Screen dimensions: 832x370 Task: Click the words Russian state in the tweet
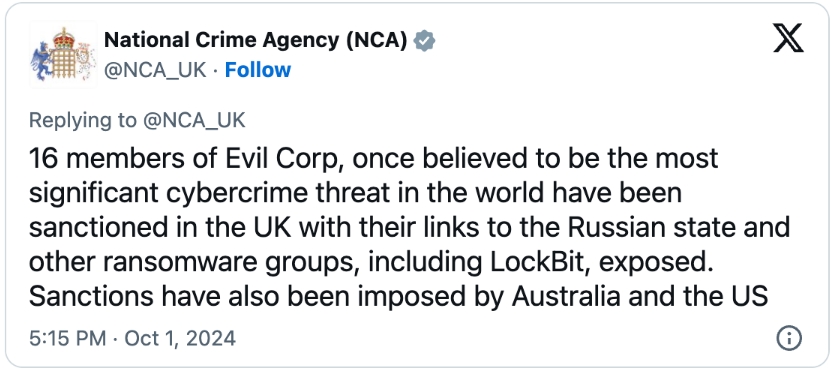pos(653,228)
